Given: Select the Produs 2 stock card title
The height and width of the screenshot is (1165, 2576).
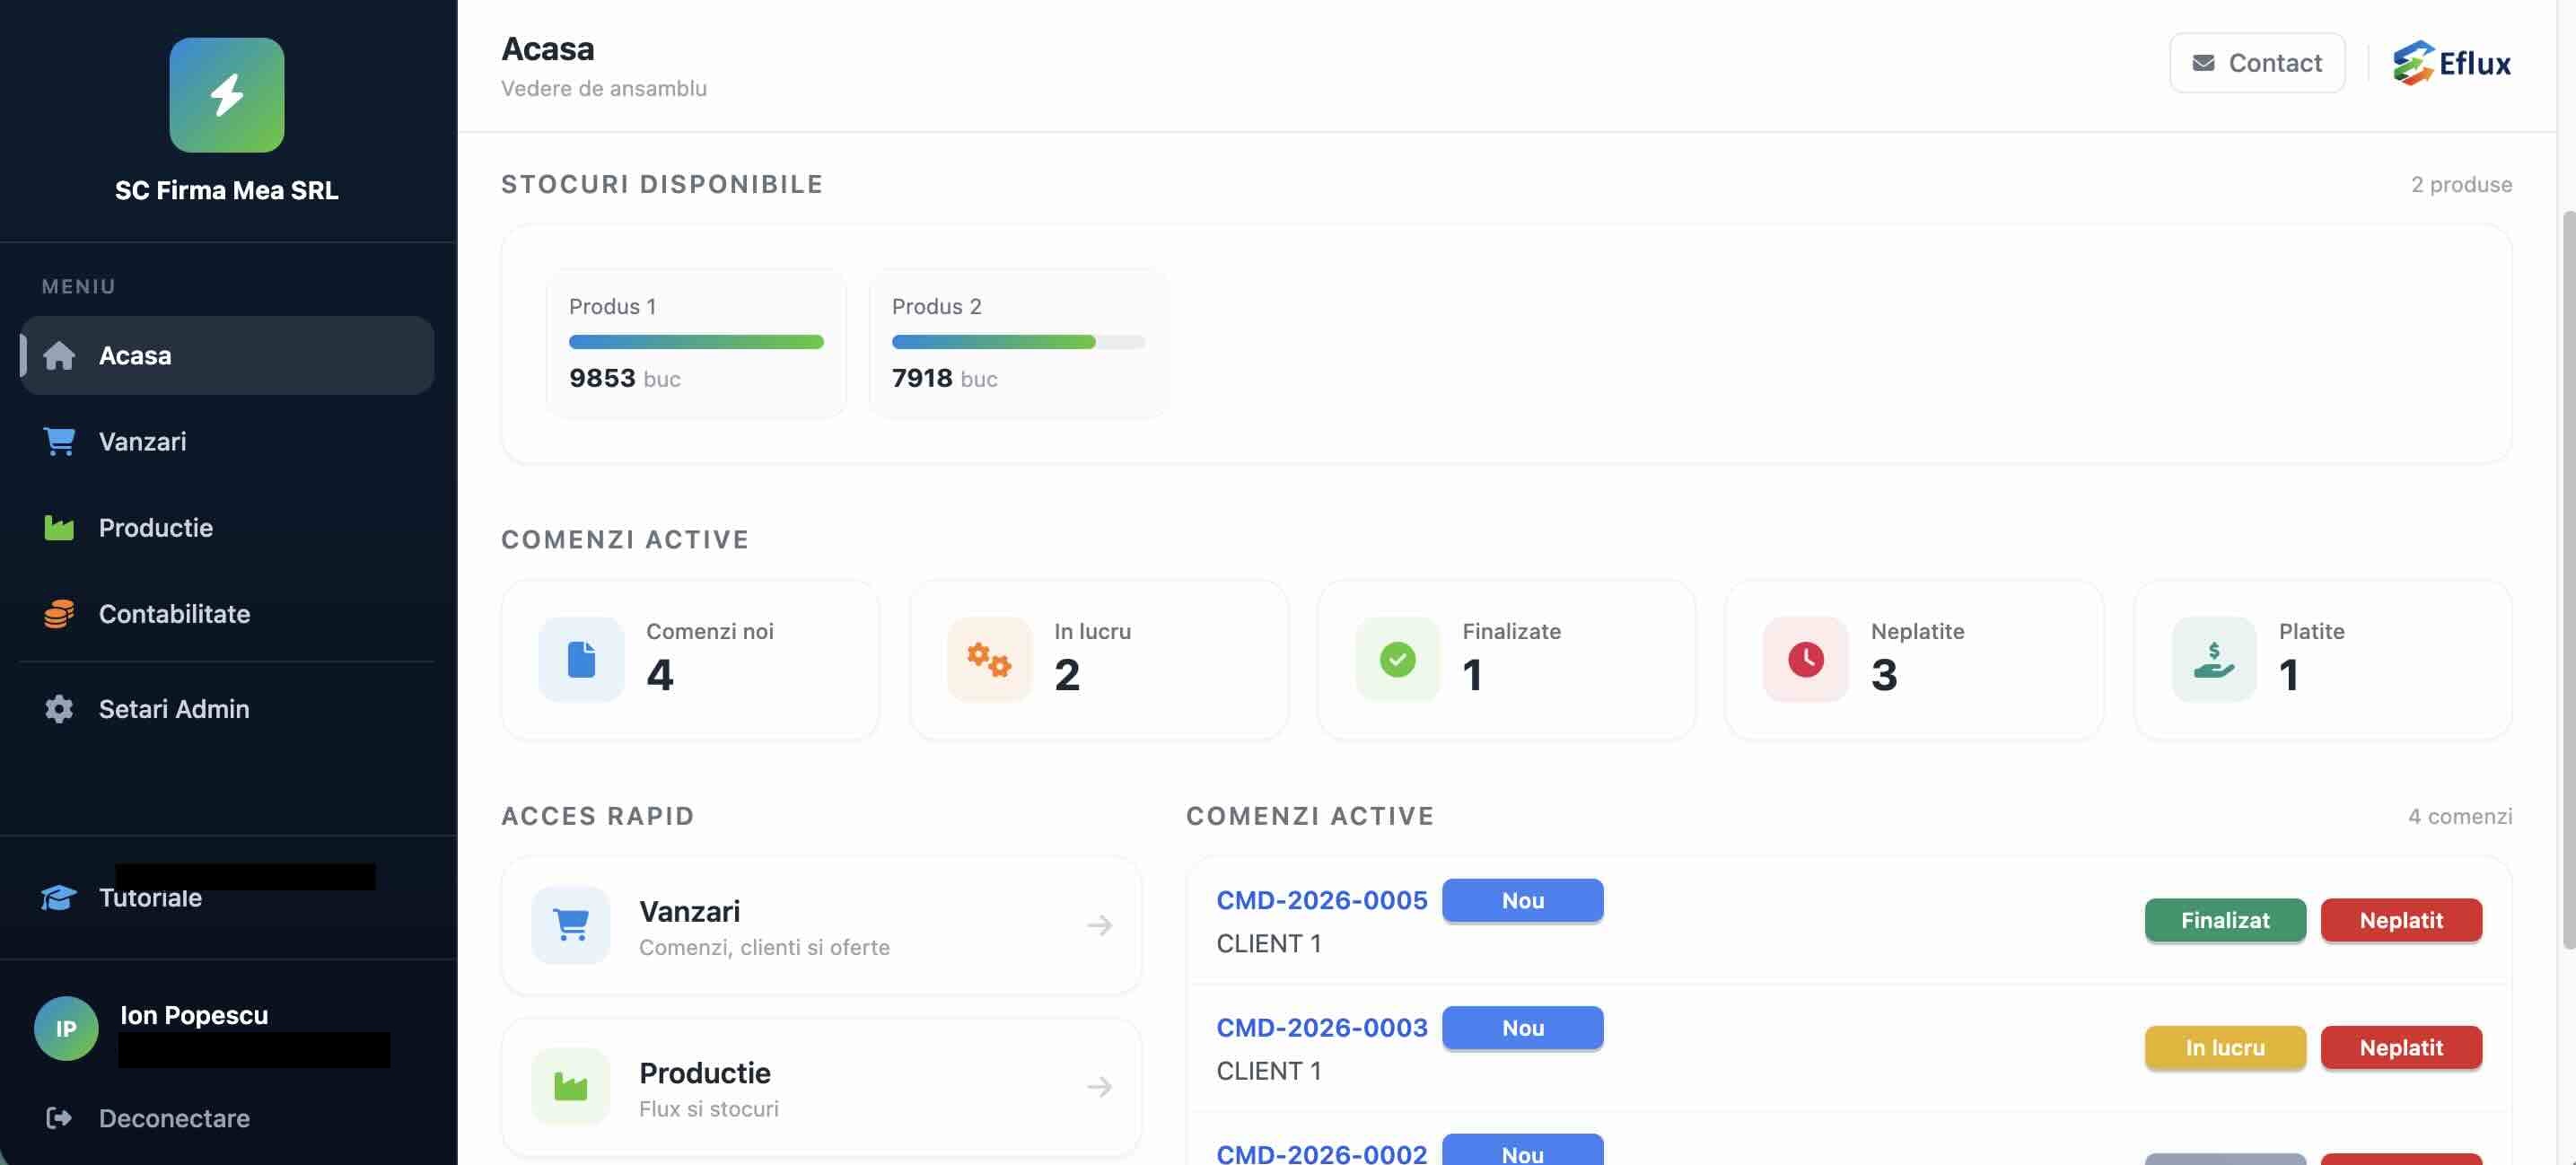Looking at the screenshot, I should coord(936,306).
